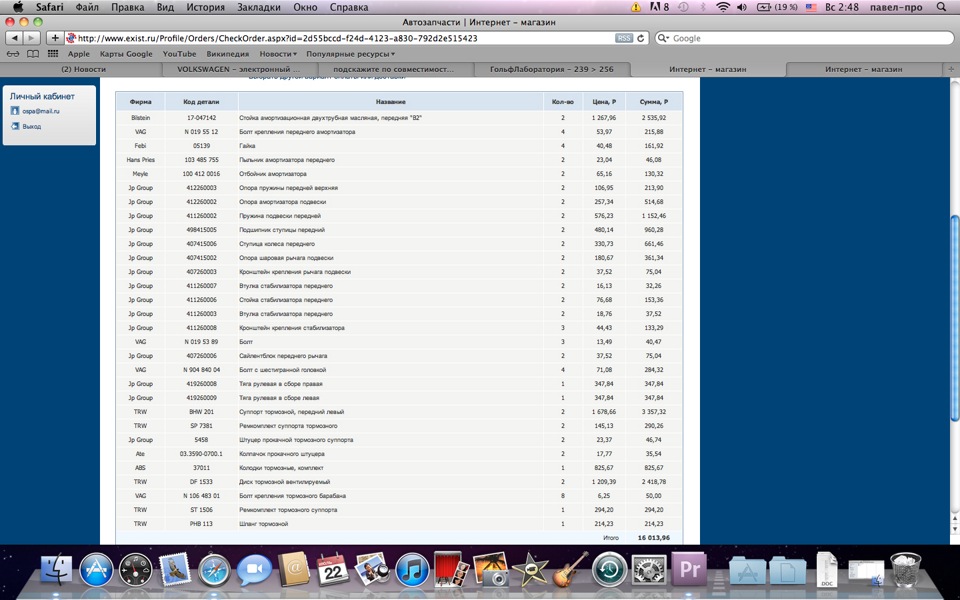Select the part code 17-047142
Image resolution: width=960 pixels, height=600 pixels.
pos(201,118)
